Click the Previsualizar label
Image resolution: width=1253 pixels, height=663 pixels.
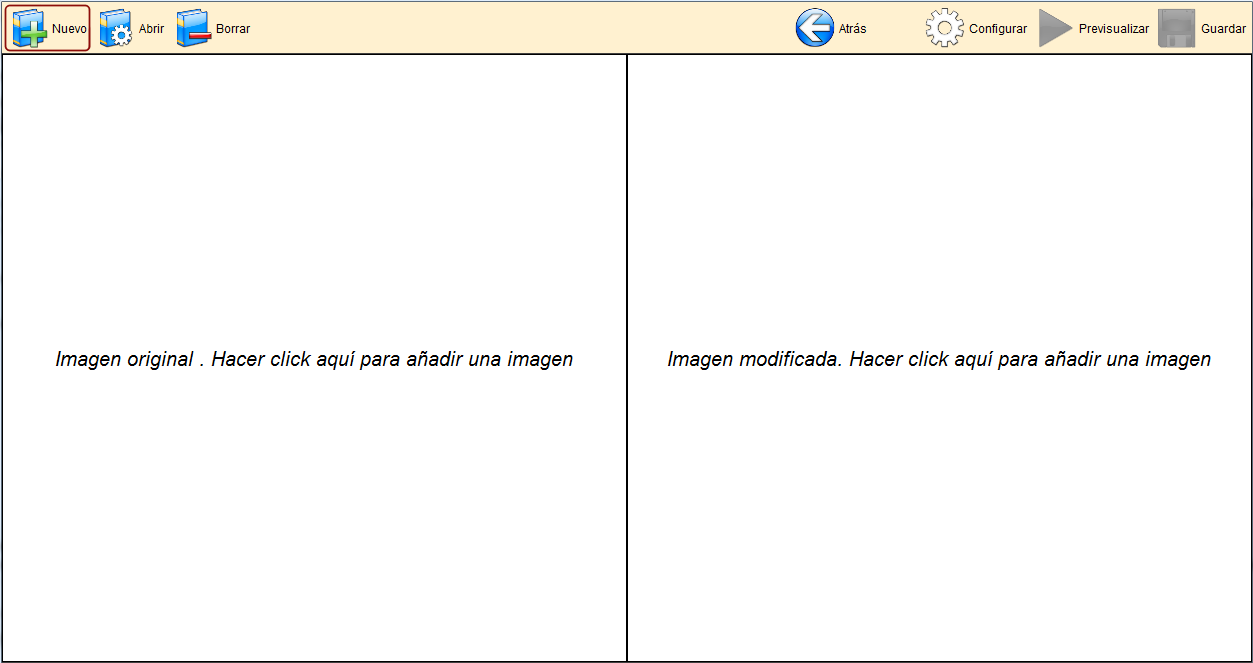point(1114,29)
